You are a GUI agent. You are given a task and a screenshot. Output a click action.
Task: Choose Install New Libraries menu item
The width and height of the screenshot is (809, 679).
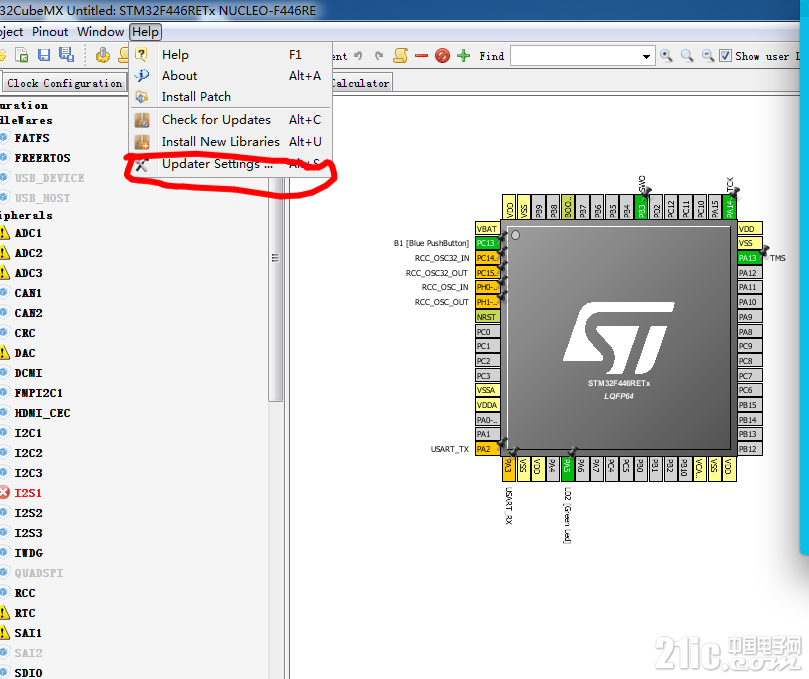tap(231, 142)
